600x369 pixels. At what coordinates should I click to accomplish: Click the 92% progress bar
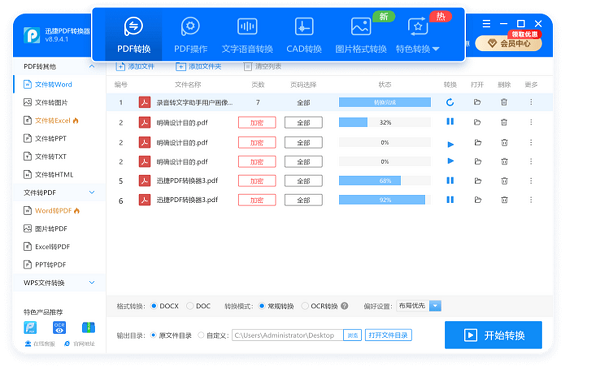[x=385, y=199]
